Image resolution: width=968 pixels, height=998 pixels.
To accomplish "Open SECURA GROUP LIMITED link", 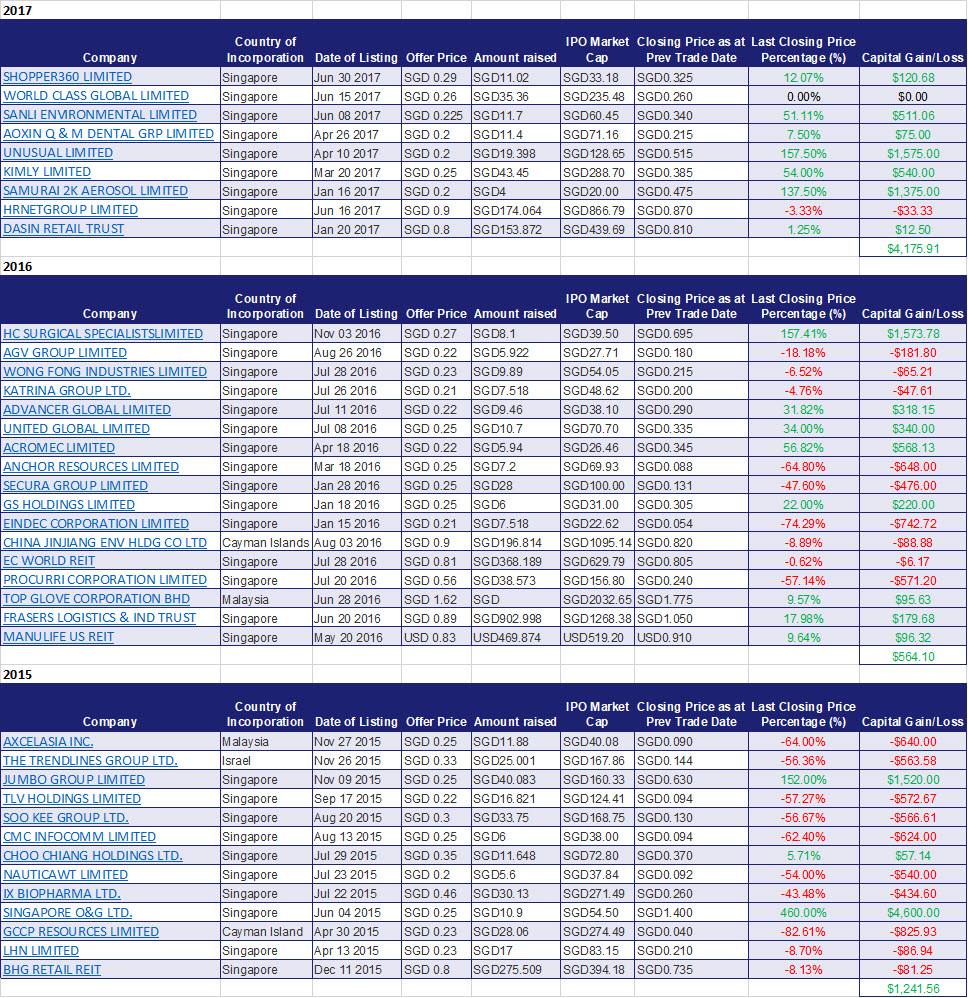I will click(x=76, y=486).
